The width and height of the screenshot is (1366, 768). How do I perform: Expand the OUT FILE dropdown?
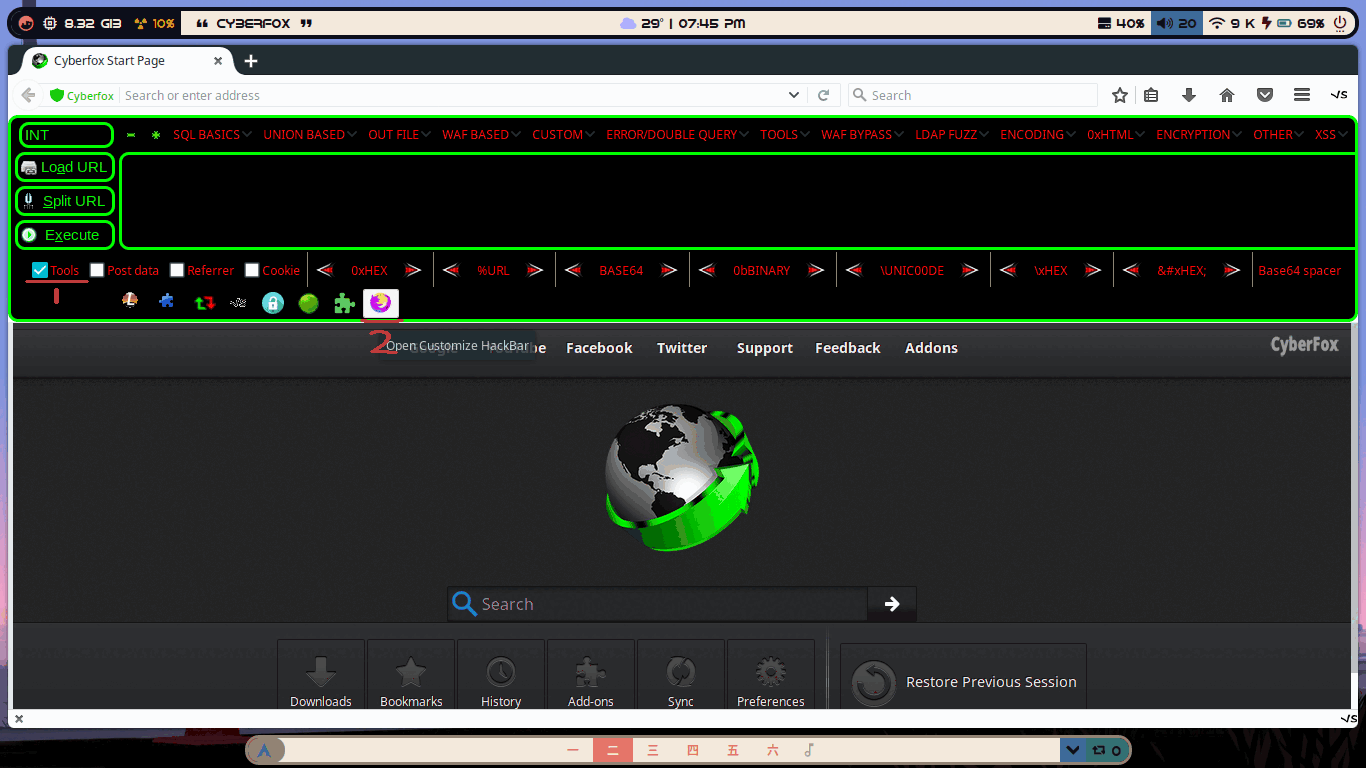pos(399,134)
